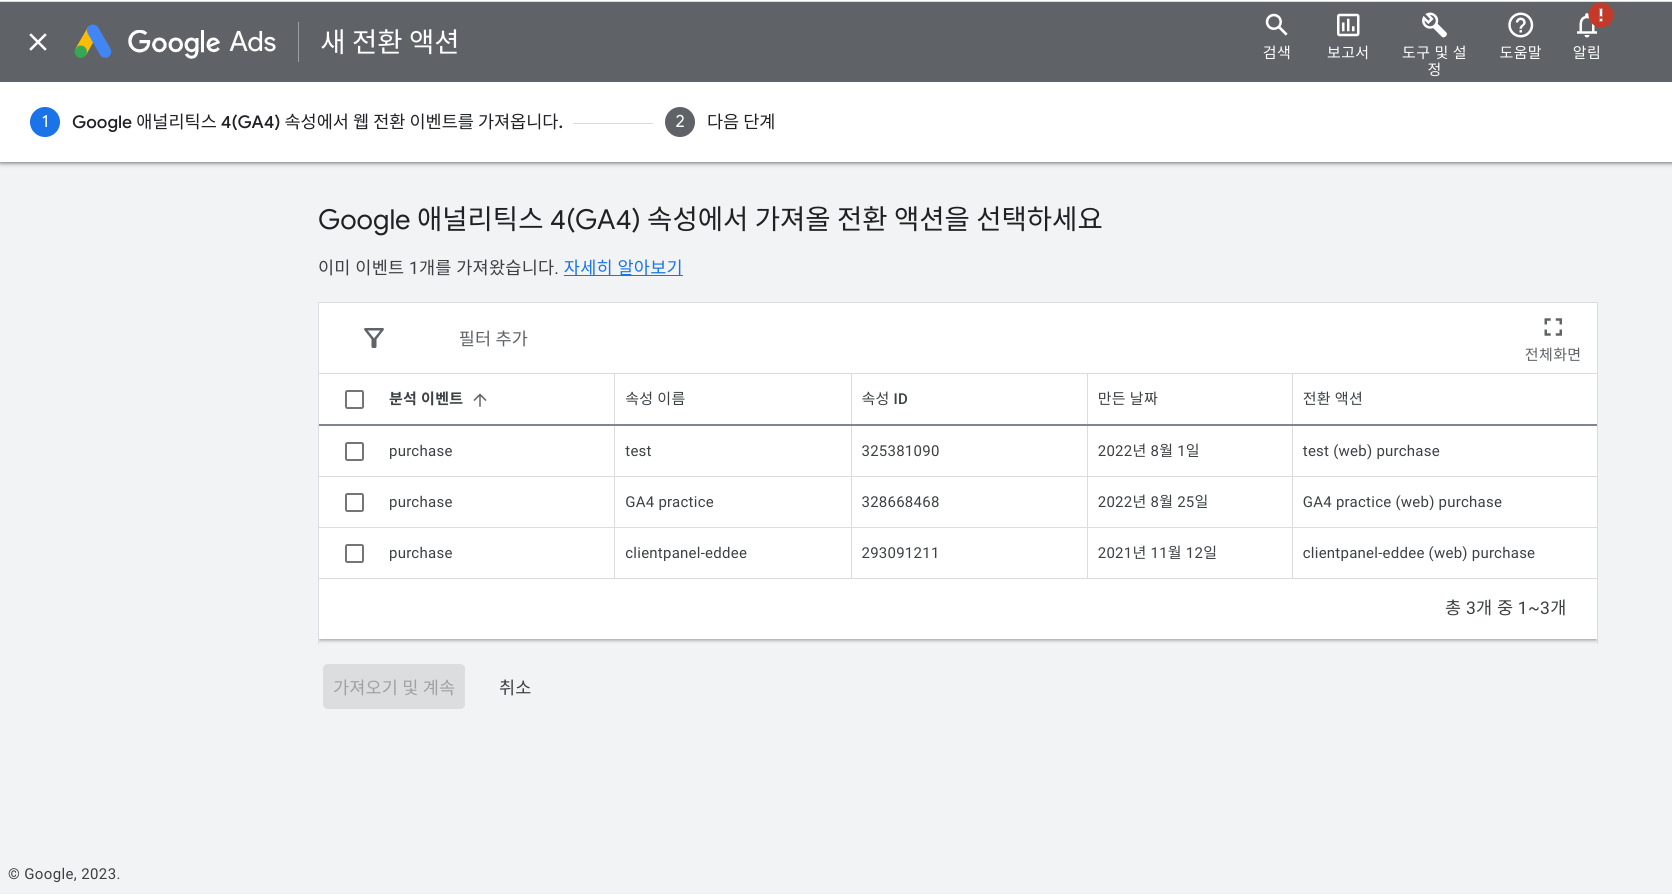Viewport: 1672px width, 896px height.
Task: Check the purchase row for clientpanel-eddee
Action: coord(354,553)
